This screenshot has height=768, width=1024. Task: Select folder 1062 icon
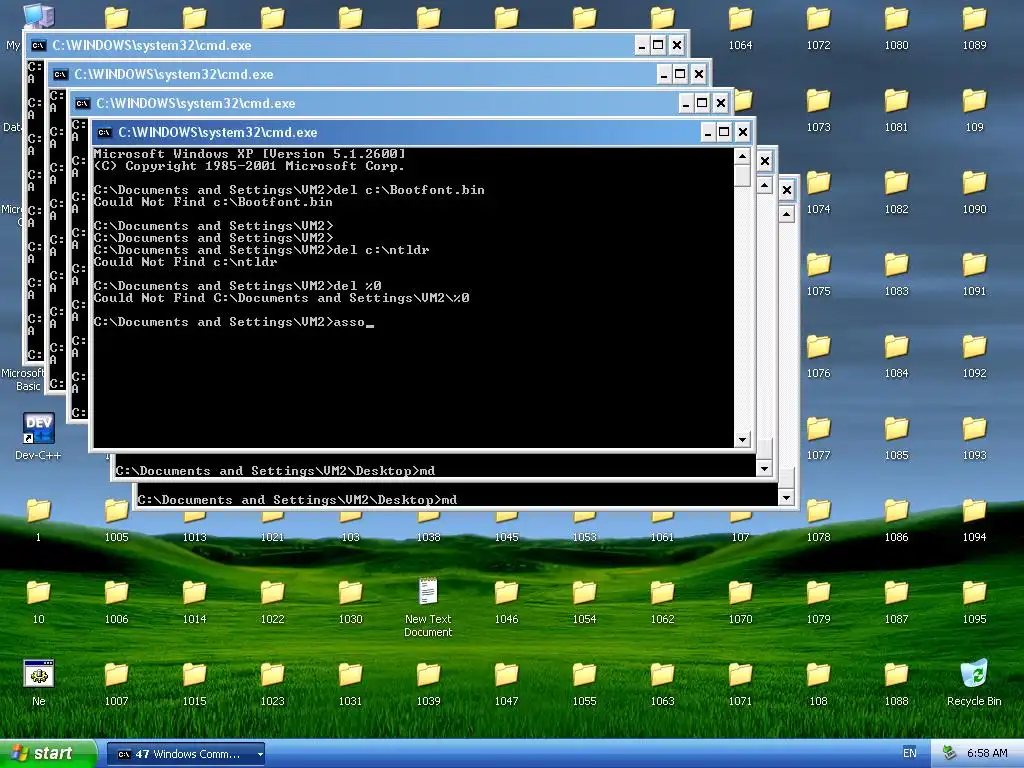click(662, 592)
